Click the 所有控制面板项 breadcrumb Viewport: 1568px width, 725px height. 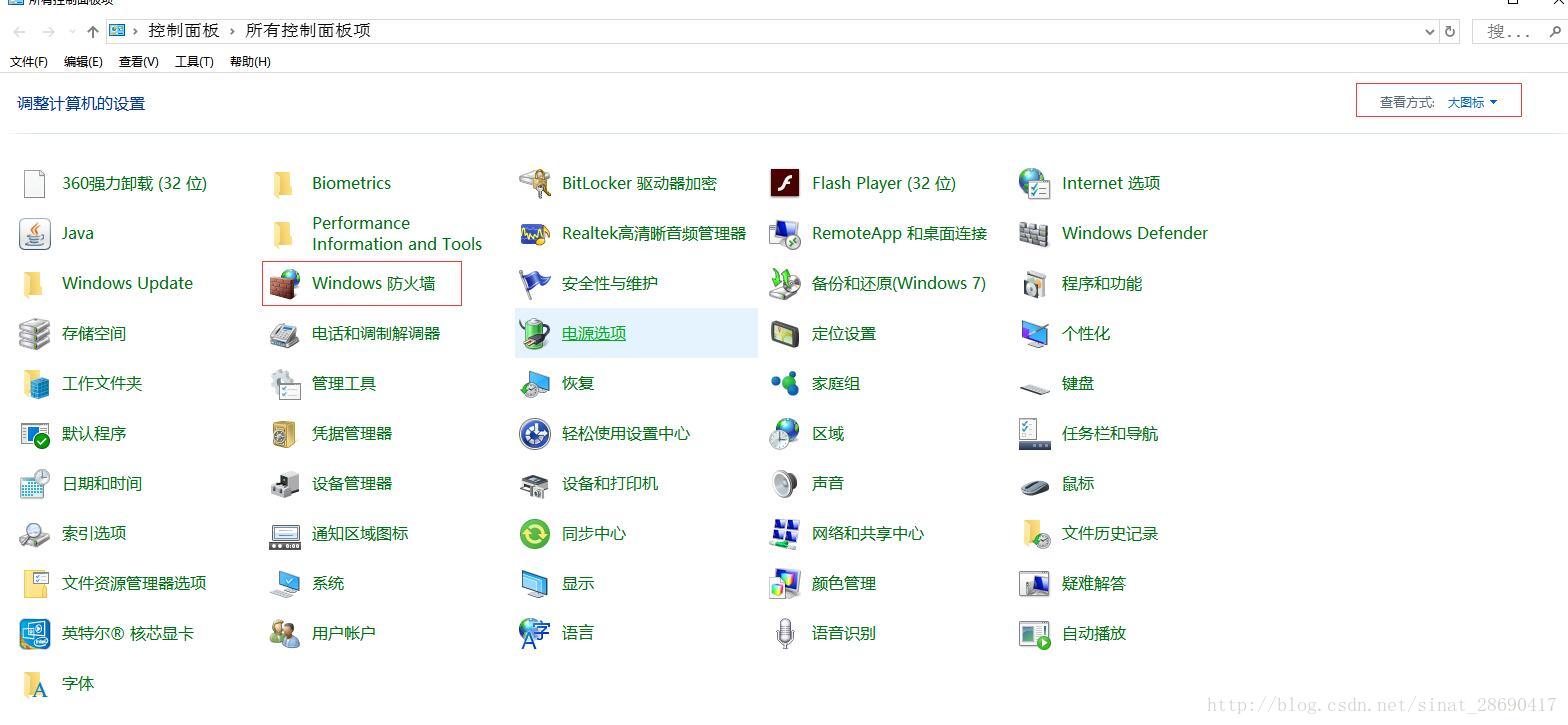point(308,31)
